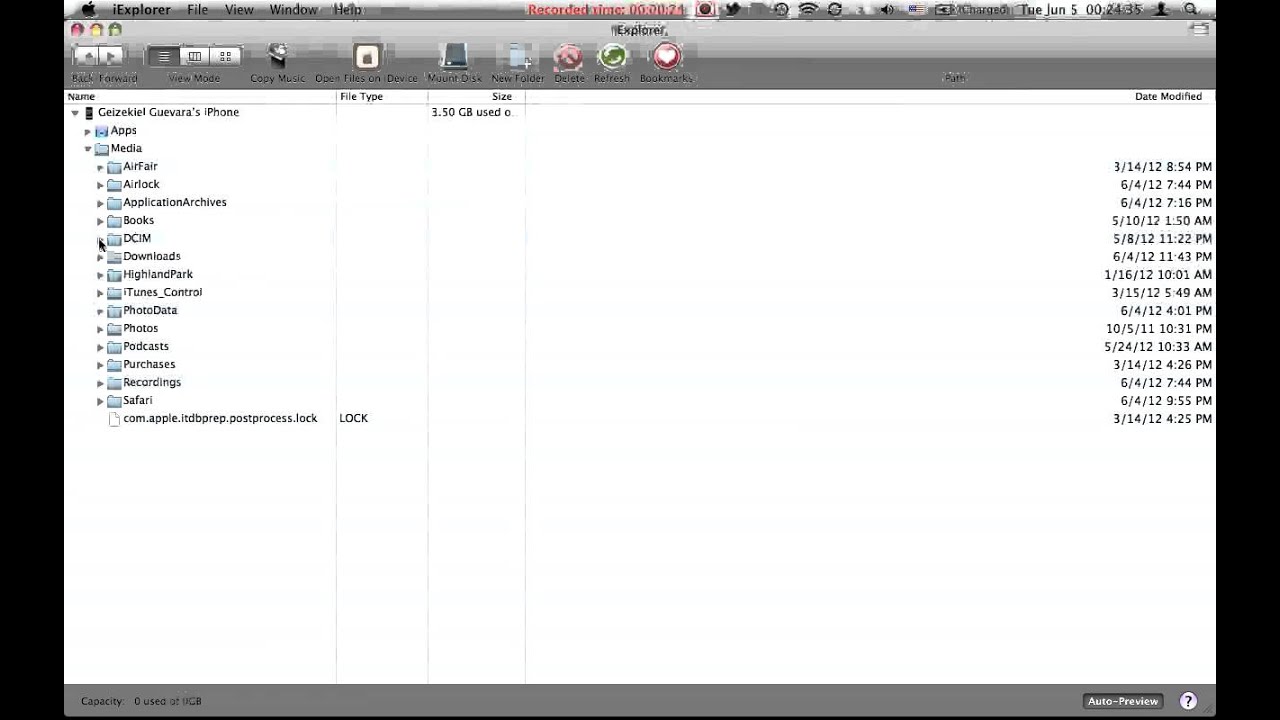1280x720 pixels.
Task: Click the Copy Music toolbar icon
Action: [277, 56]
